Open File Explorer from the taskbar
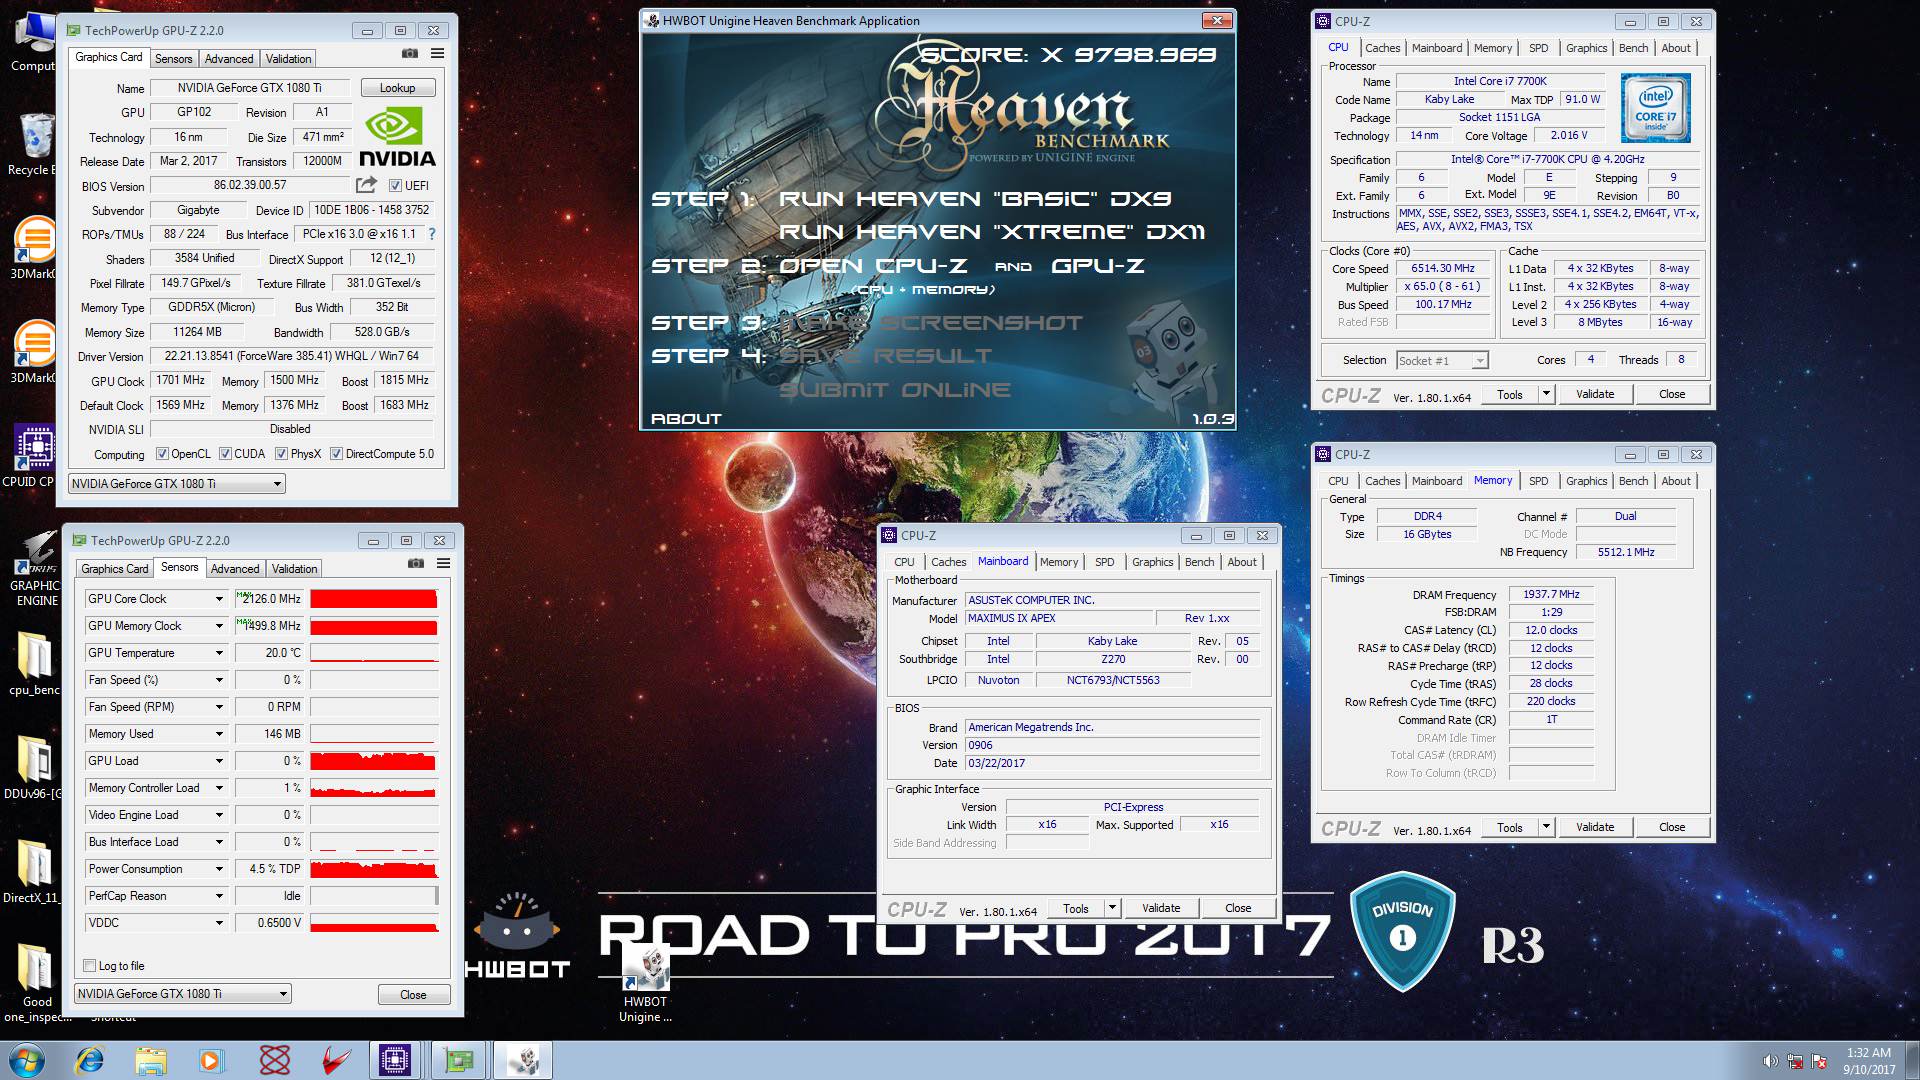 tap(151, 1060)
